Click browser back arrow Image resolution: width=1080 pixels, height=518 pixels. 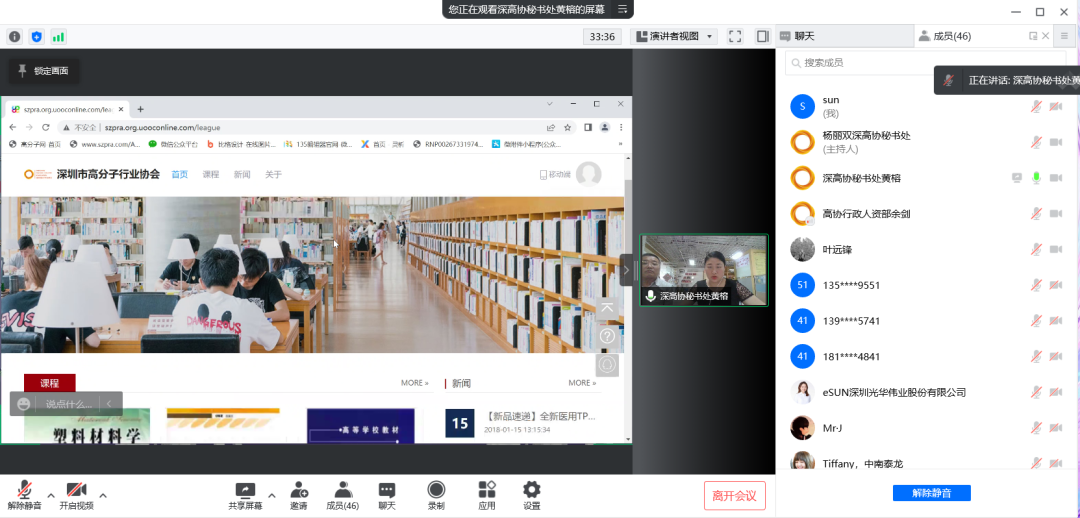coord(13,127)
